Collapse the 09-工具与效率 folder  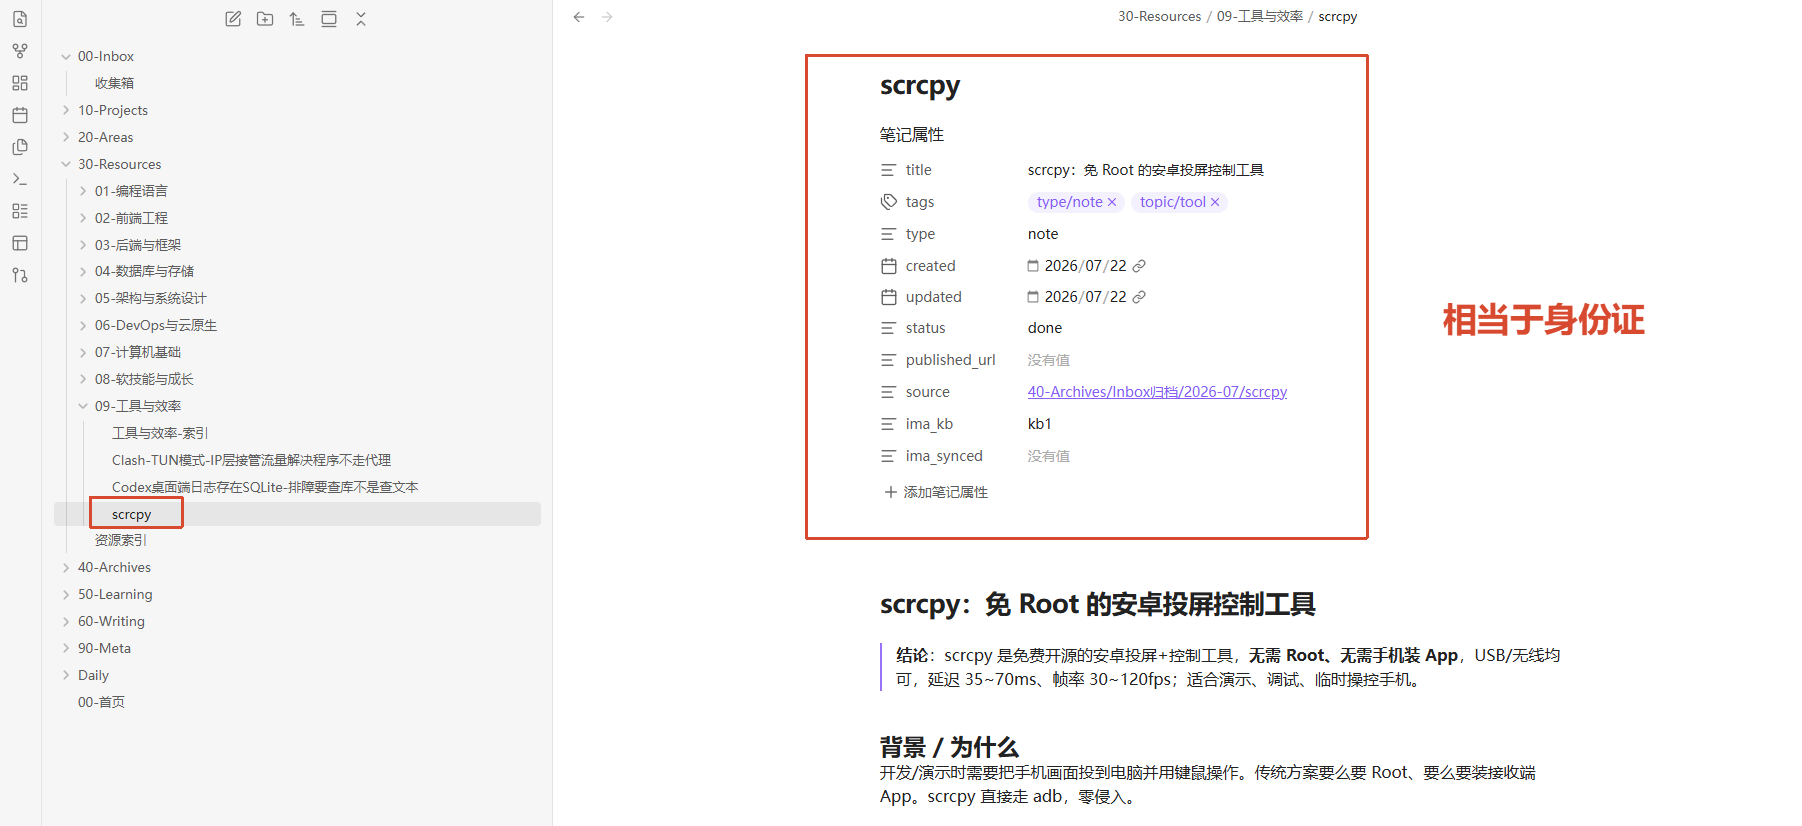[83, 406]
